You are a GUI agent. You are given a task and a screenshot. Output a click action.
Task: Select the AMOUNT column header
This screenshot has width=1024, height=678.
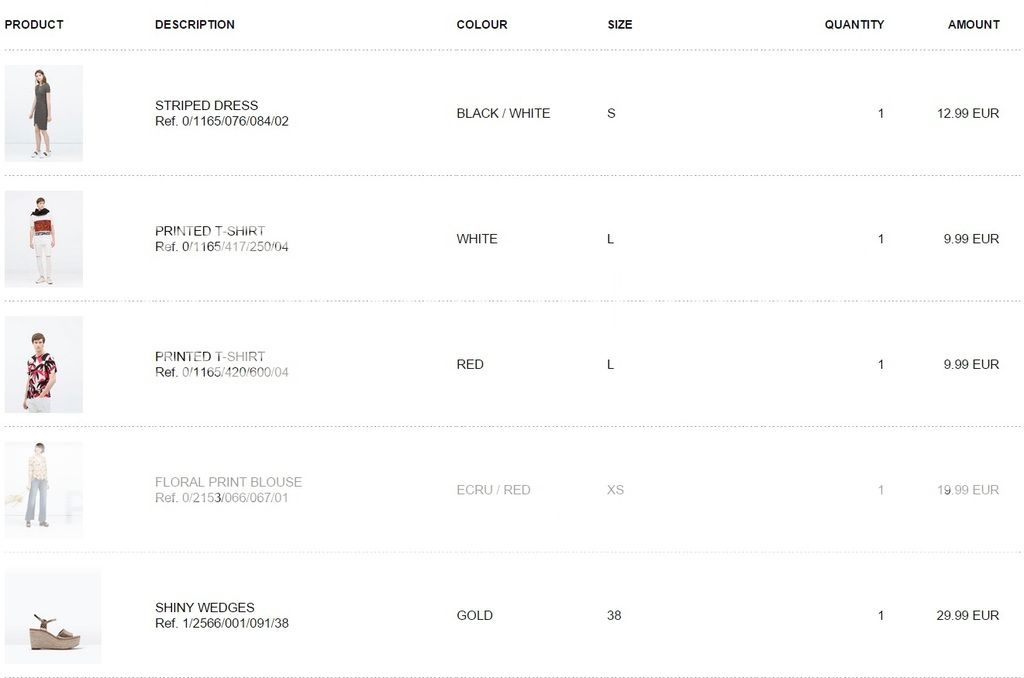[973, 24]
